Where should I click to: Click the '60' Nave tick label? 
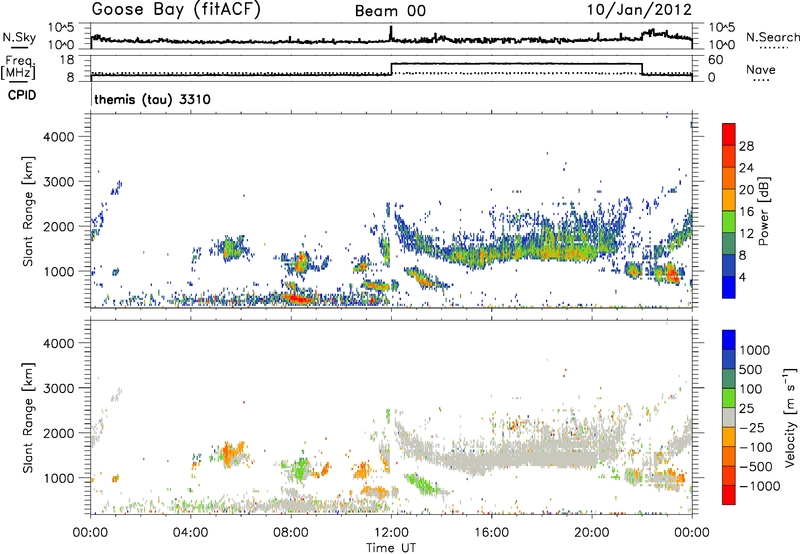pos(716,60)
